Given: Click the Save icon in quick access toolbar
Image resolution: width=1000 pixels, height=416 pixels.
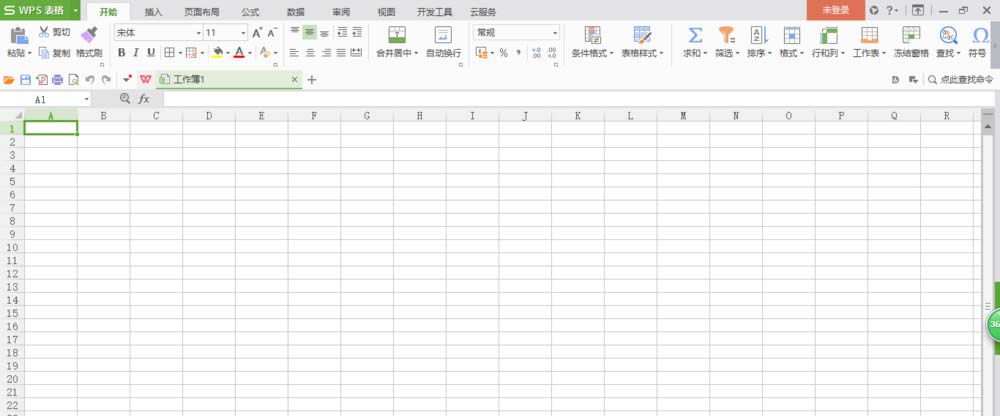Looking at the screenshot, I should click(25, 79).
